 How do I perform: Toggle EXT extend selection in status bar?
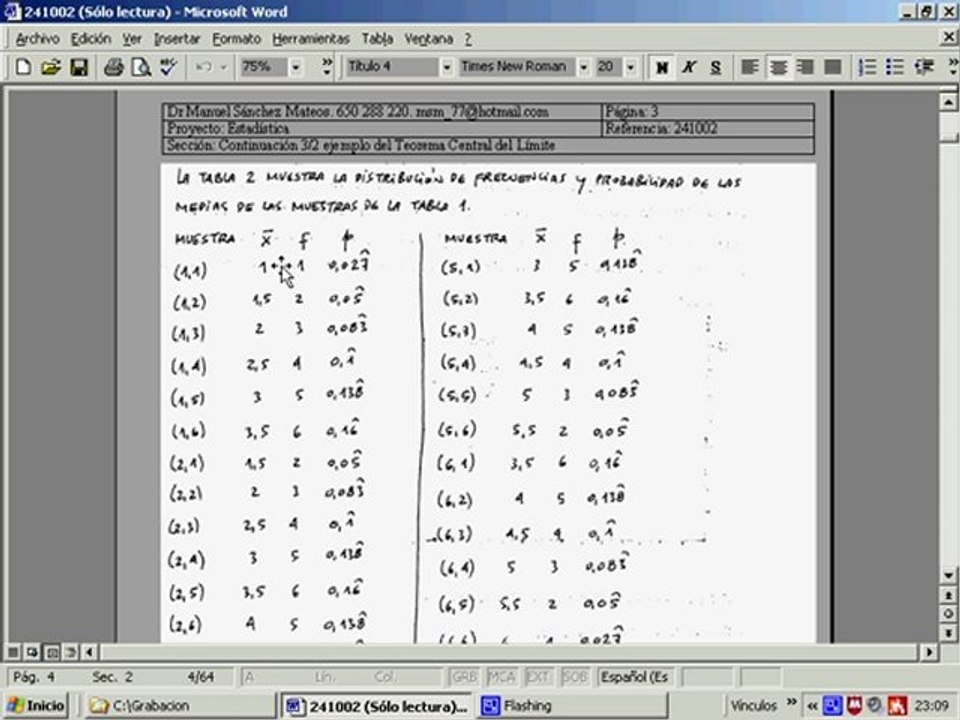tap(538, 677)
